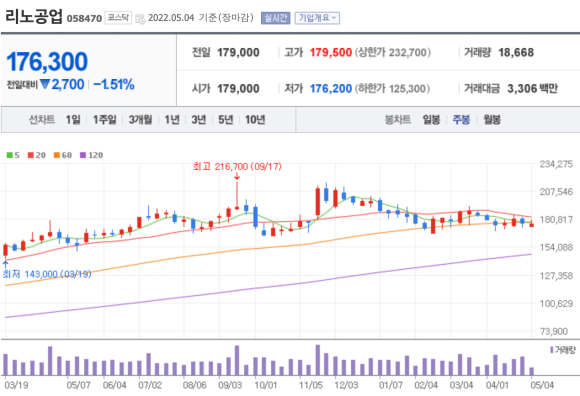Screen dimensions: 580x396
Task: Click the red 20 moving-average legend swatch
Action: pyautogui.click(x=31, y=155)
